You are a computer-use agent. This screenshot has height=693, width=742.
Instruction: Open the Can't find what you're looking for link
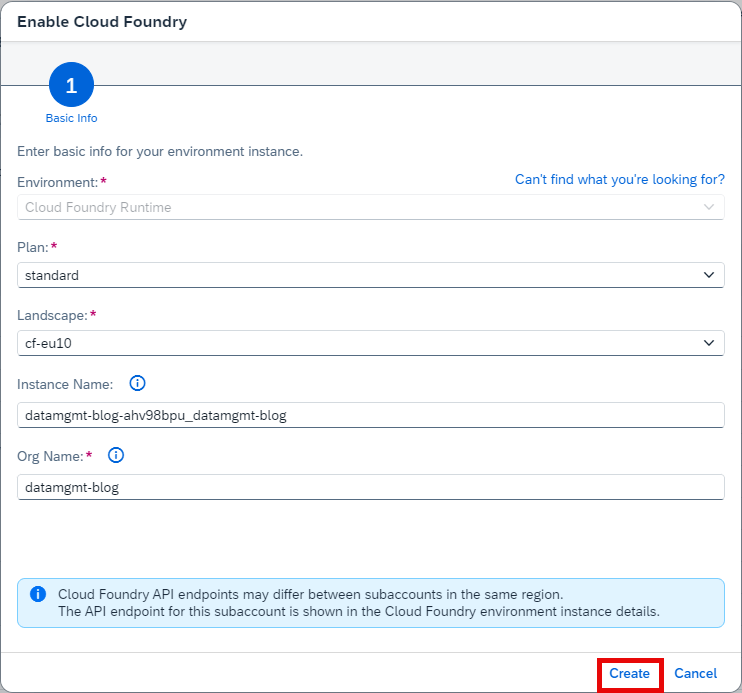point(619,179)
